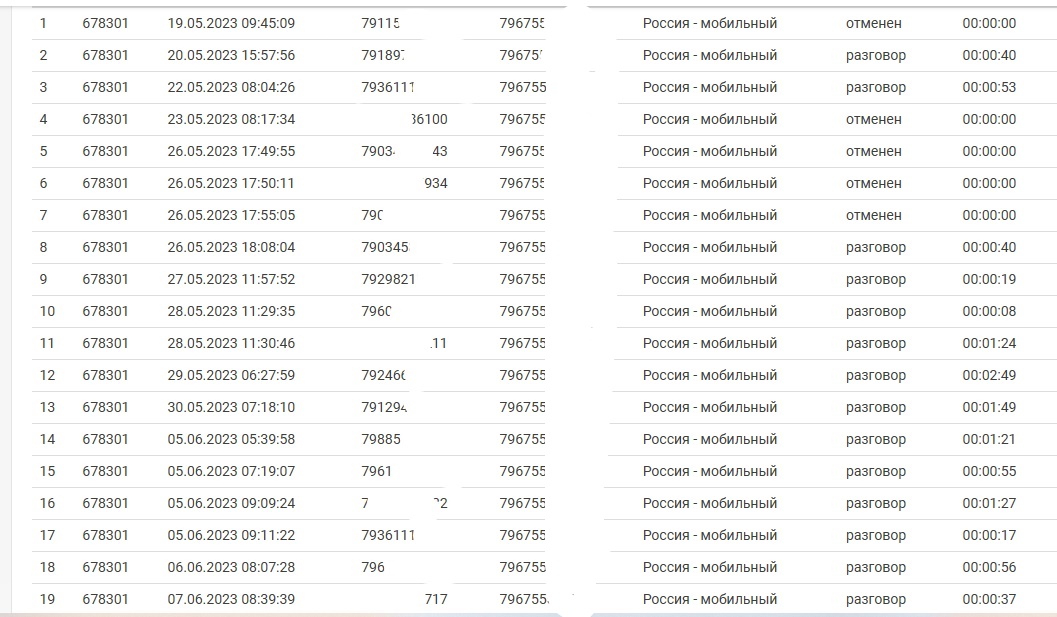Select call row number 1
This screenshot has width=1057, height=617.
[544, 23]
